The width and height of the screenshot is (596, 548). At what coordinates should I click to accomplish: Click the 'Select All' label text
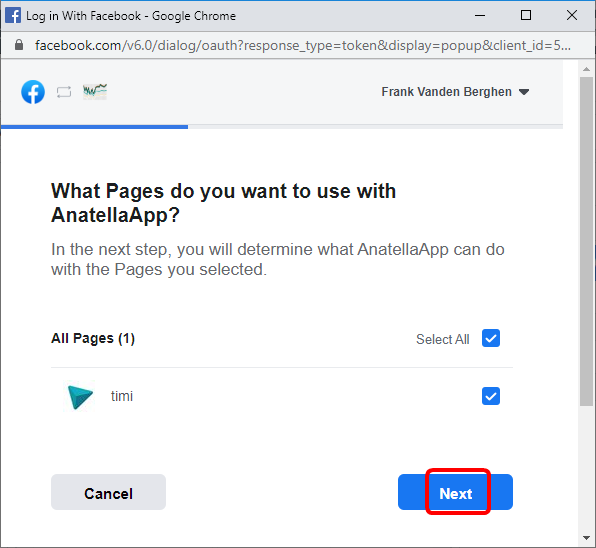pos(443,339)
